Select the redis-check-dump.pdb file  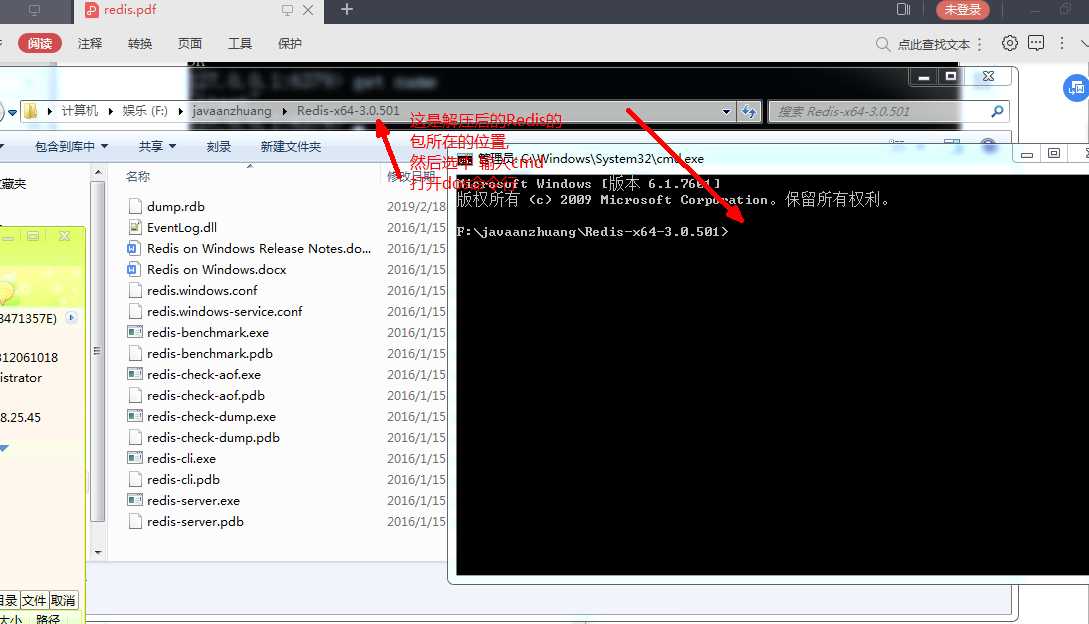pyautogui.click(x=213, y=438)
